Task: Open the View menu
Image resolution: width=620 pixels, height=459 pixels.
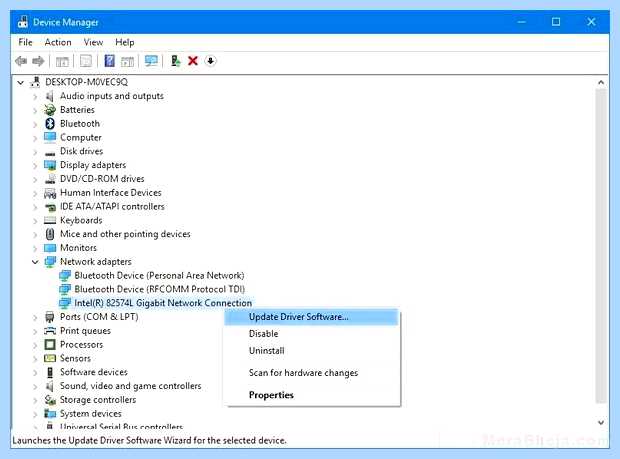Action: click(93, 42)
